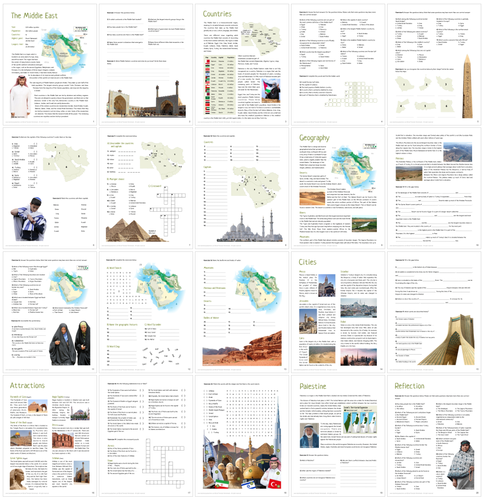The width and height of the screenshot is (485, 500).
Task: Click the pyramids photo on the exercise page
Action: [134, 230]
